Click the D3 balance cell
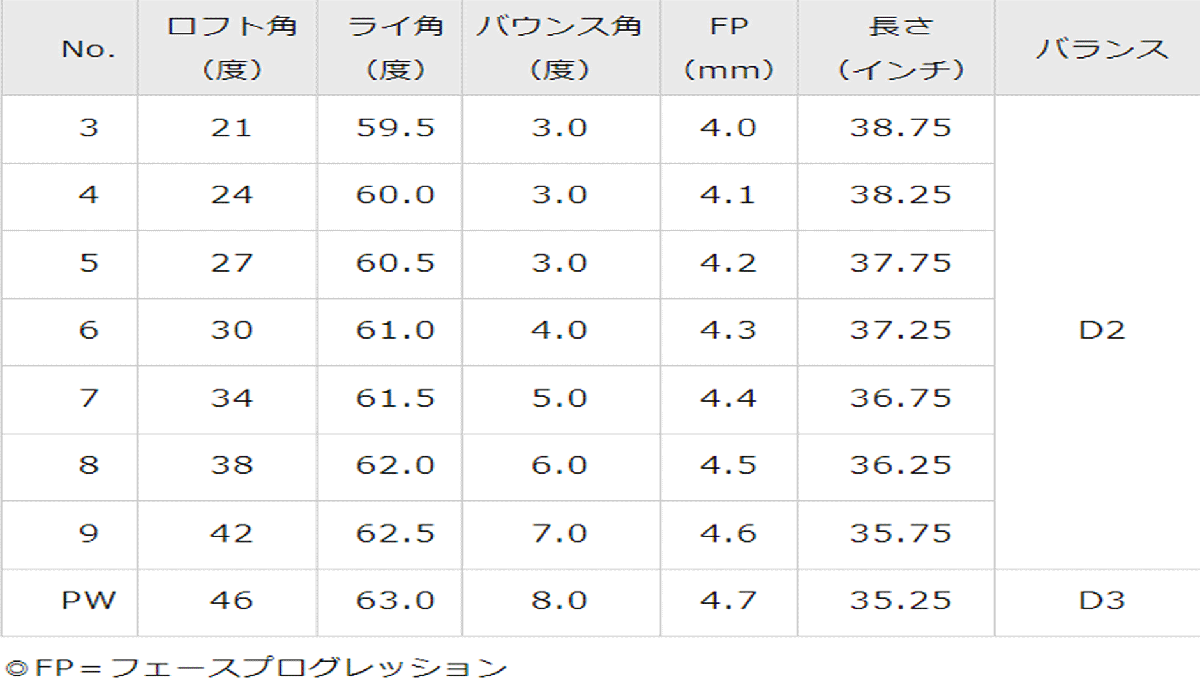 [x=1102, y=600]
